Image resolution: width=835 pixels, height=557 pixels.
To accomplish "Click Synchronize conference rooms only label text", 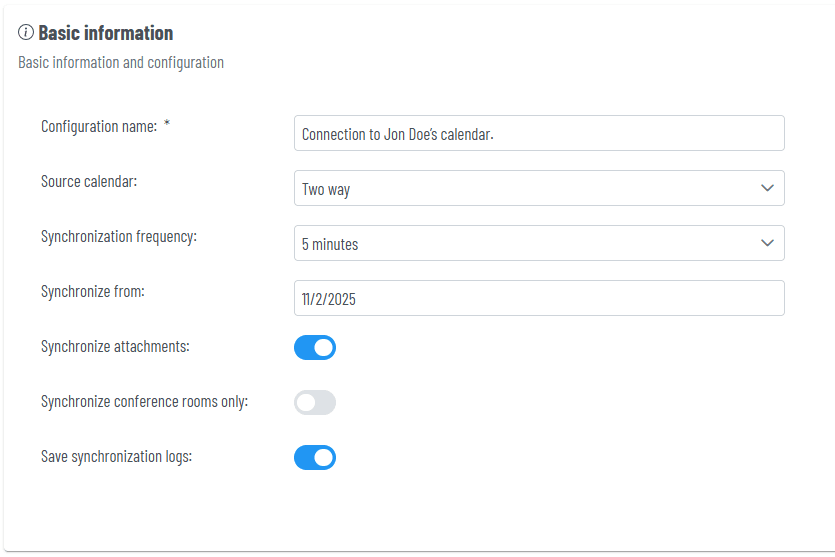I will [144, 402].
